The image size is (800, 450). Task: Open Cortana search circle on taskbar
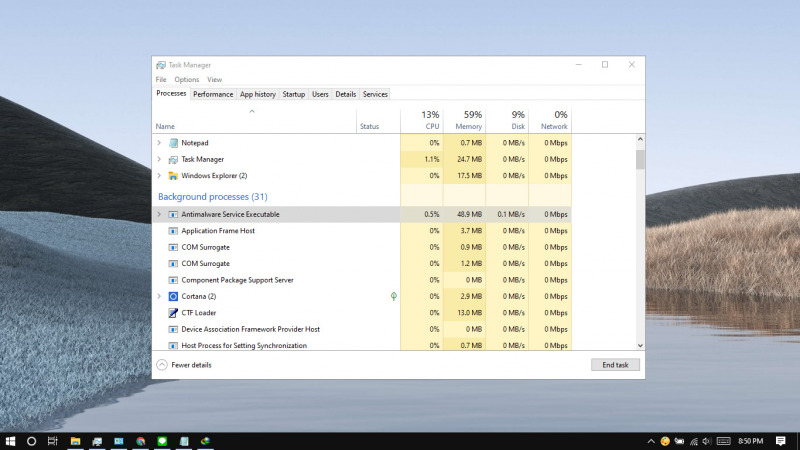tap(31, 441)
